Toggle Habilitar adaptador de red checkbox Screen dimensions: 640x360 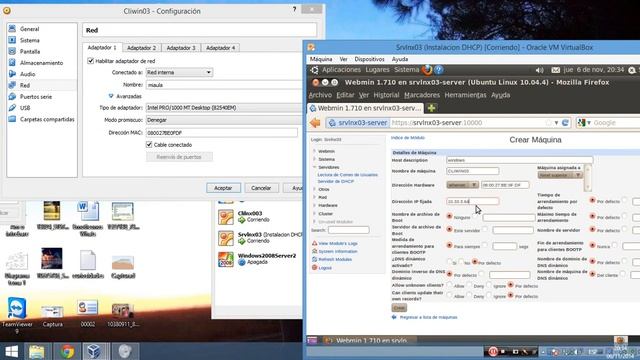(91, 61)
